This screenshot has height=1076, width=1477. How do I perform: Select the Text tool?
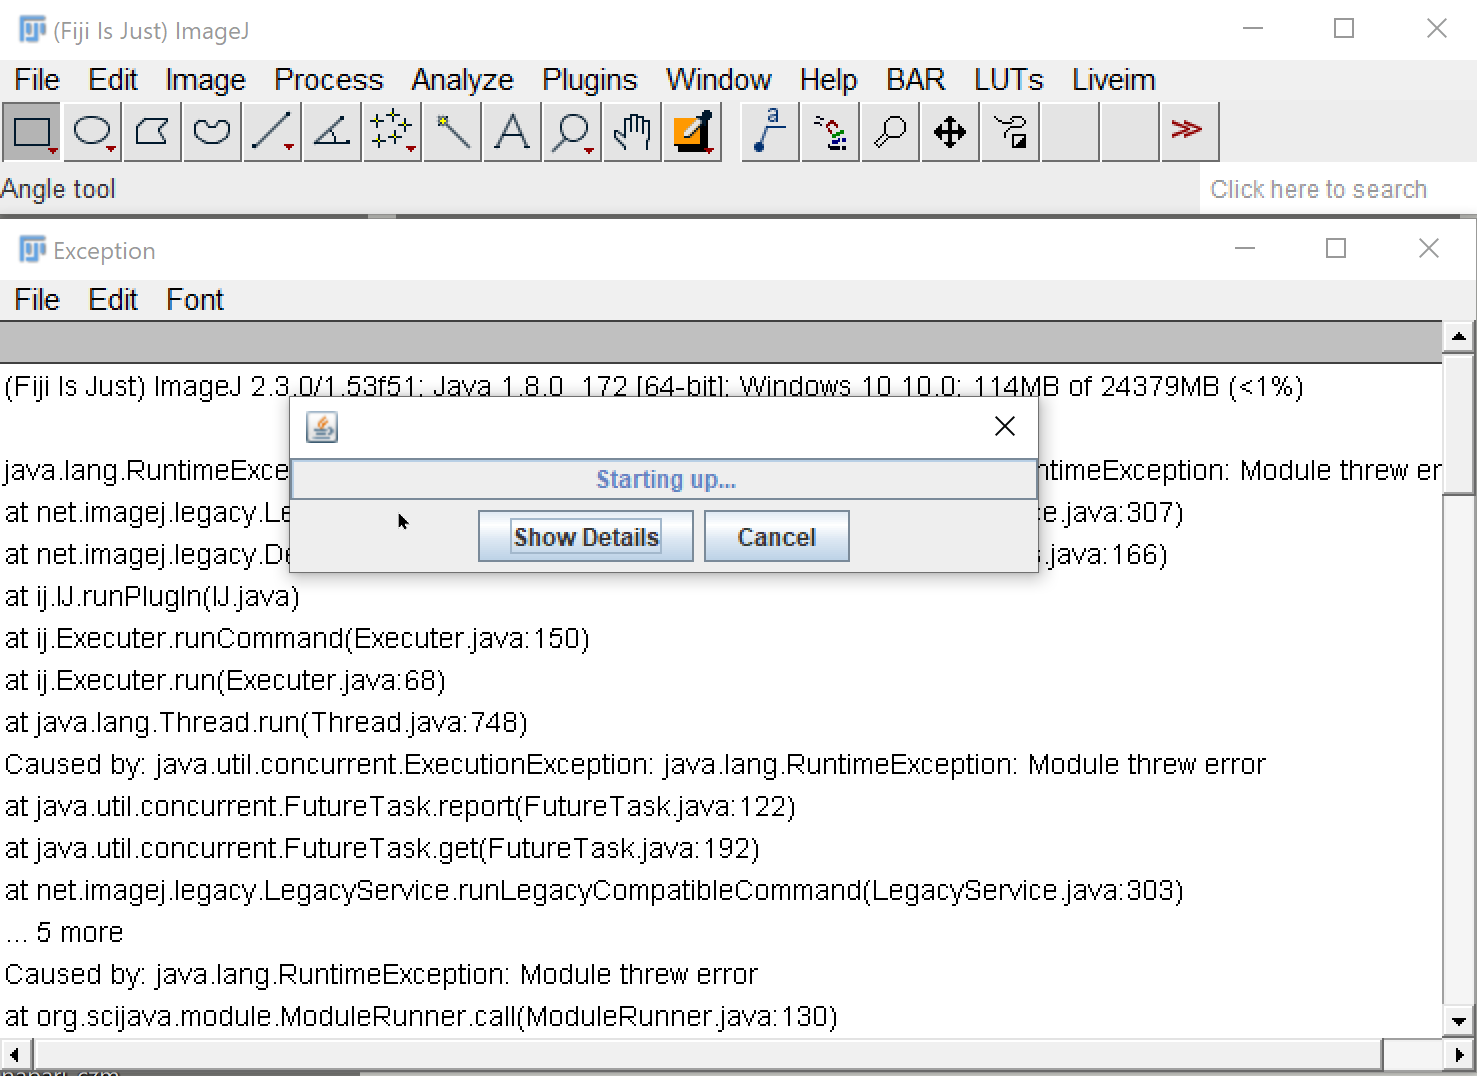[511, 131]
